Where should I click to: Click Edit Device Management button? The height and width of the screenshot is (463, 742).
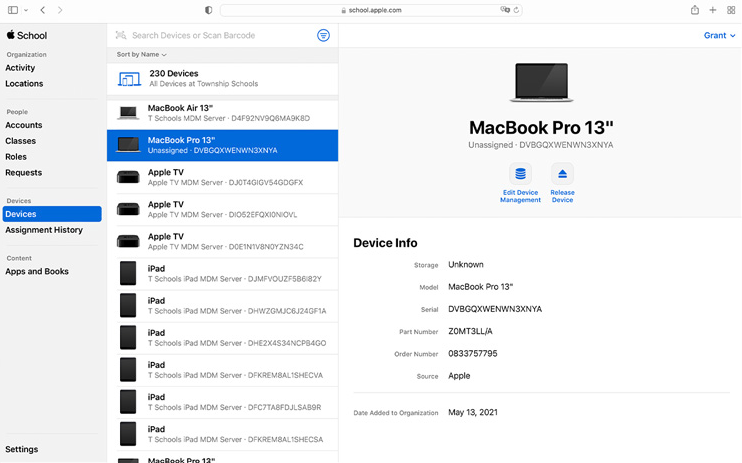[x=521, y=183]
